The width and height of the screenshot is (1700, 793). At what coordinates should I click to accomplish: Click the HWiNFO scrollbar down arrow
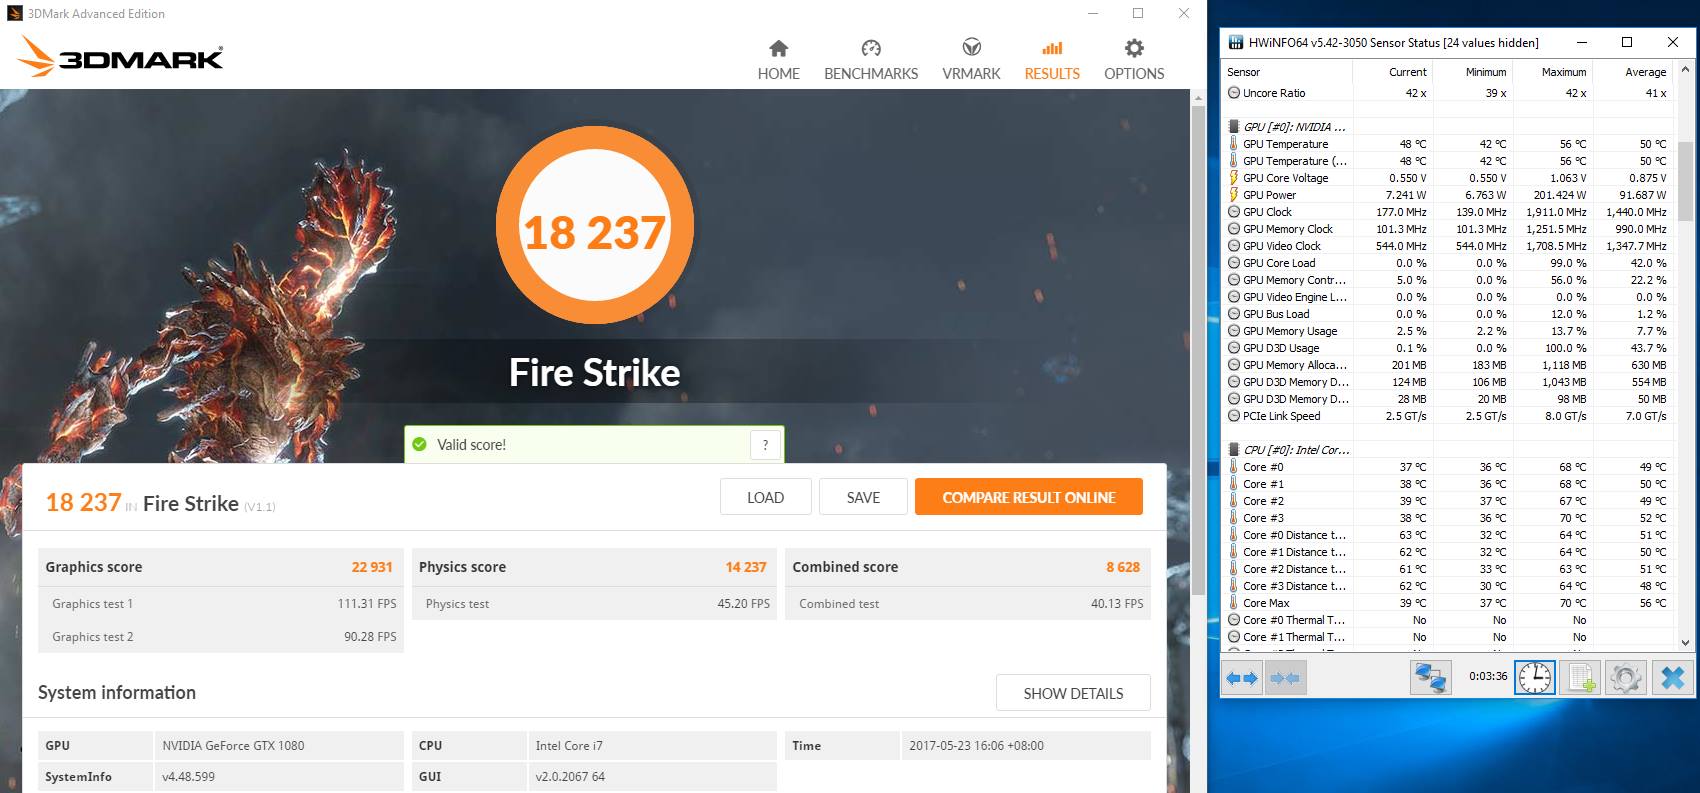pos(1685,642)
